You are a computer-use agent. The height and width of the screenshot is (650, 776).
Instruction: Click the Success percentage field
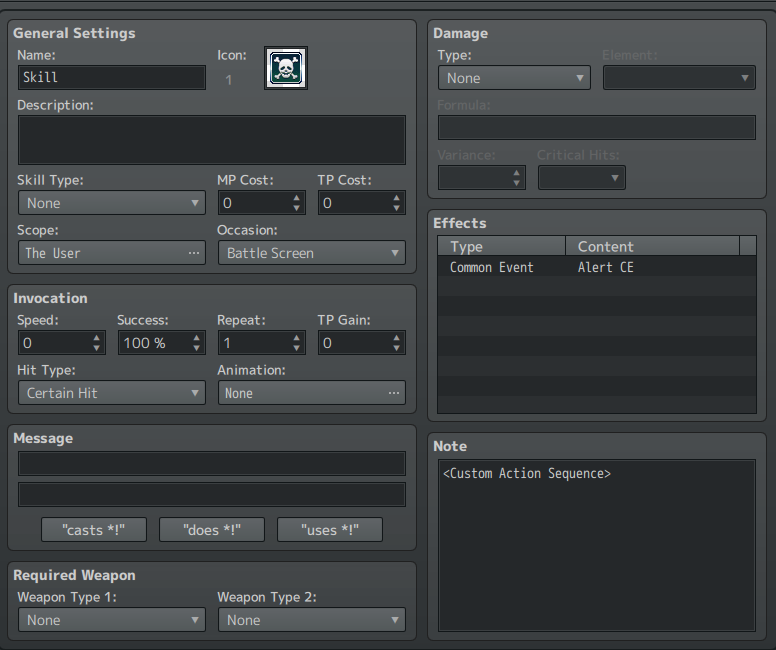tap(161, 343)
